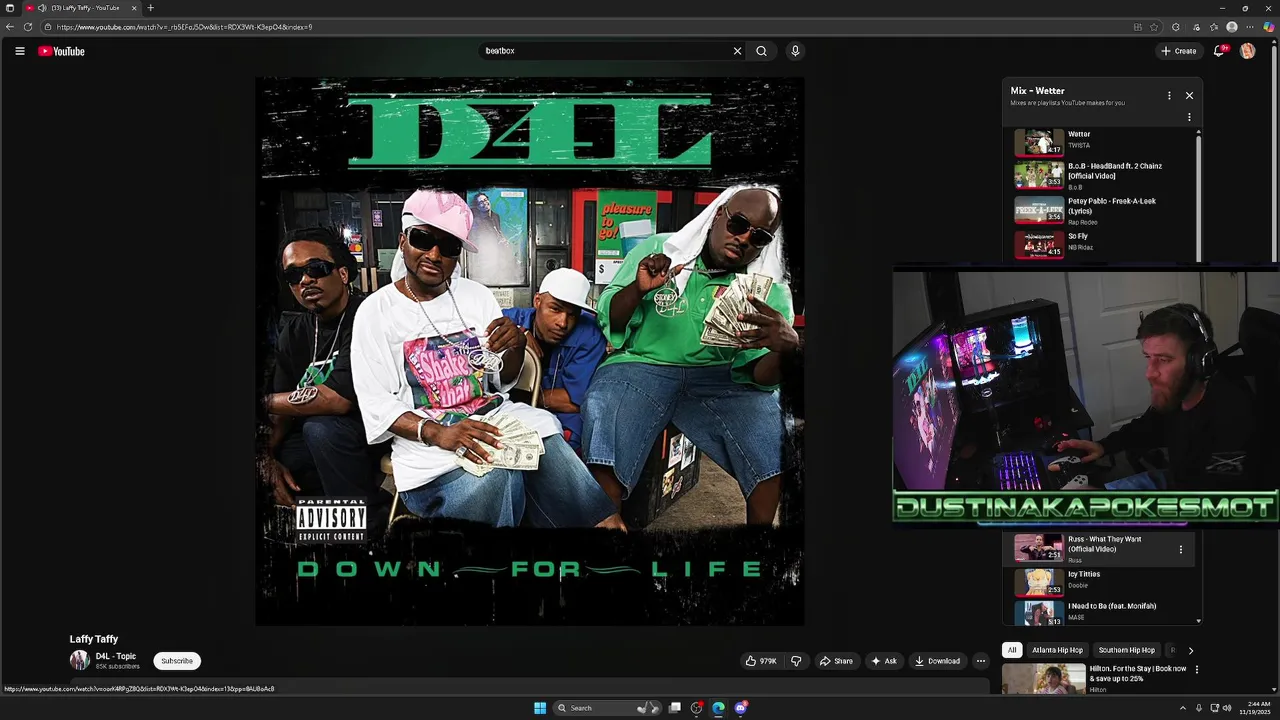This screenshot has width=1280, height=720.
Task: Click the Create button
Action: (x=1178, y=51)
